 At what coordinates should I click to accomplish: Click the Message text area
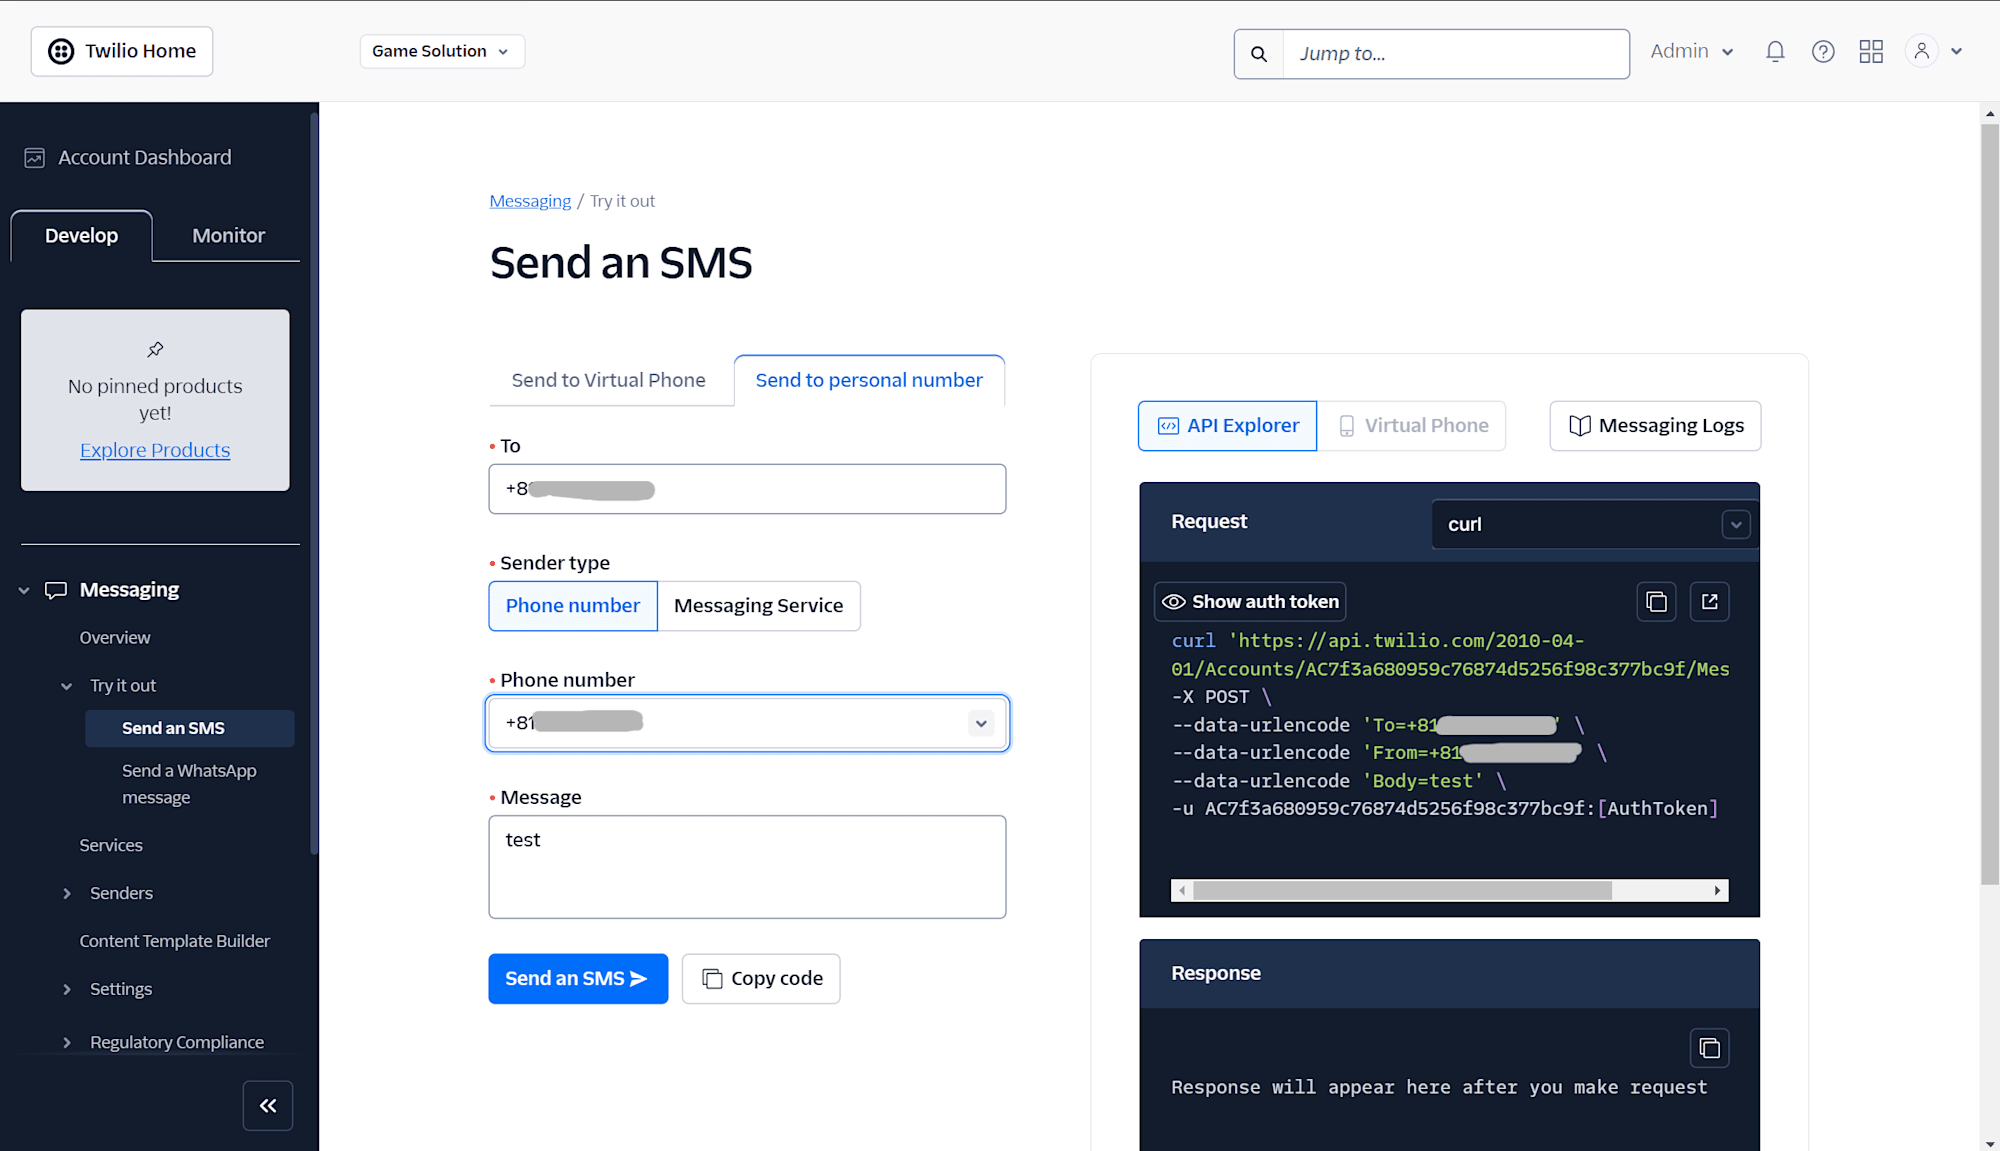point(748,867)
